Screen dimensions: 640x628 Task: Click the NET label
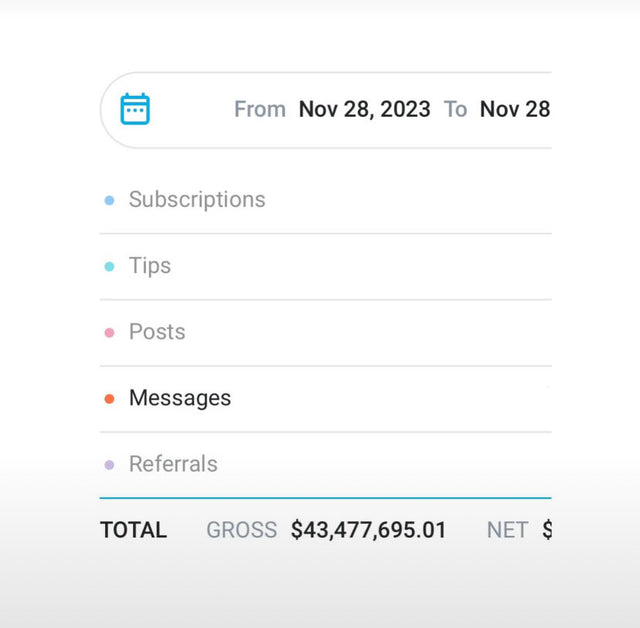click(507, 530)
